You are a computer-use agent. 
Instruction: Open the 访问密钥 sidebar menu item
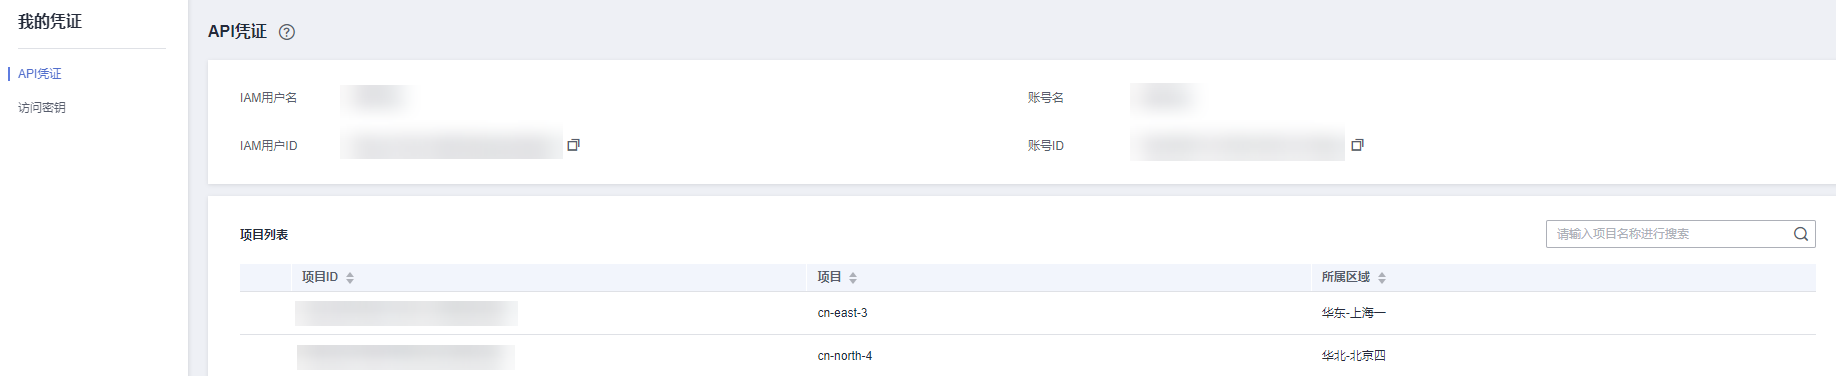(x=42, y=108)
